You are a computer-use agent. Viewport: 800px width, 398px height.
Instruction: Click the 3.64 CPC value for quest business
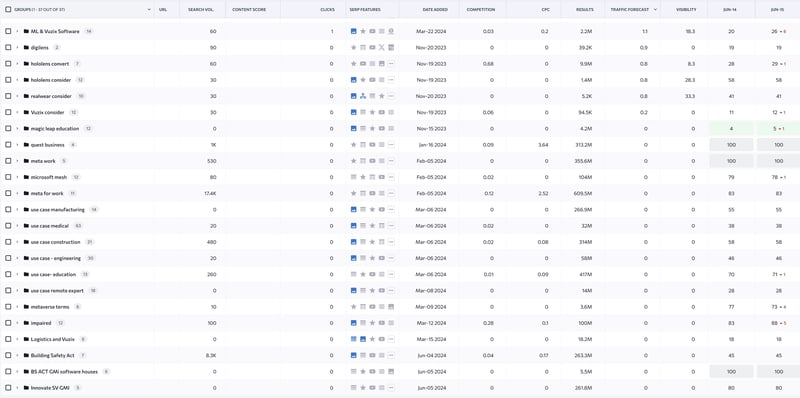point(543,145)
